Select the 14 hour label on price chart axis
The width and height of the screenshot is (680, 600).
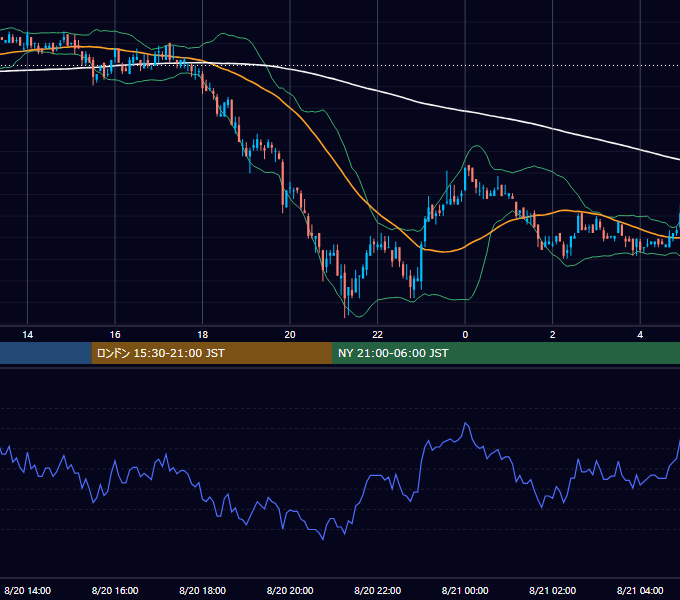tap(27, 335)
